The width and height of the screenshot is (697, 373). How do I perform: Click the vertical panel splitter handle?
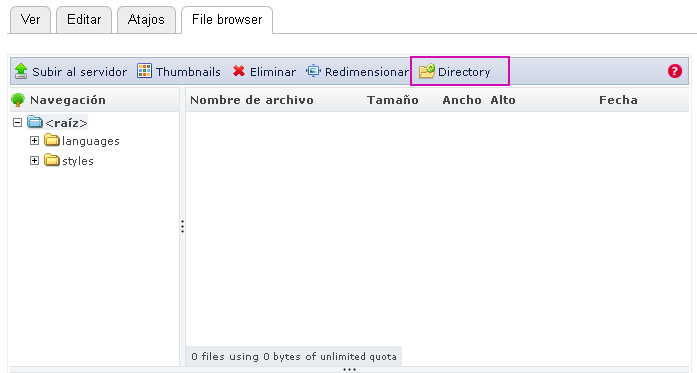point(182,226)
